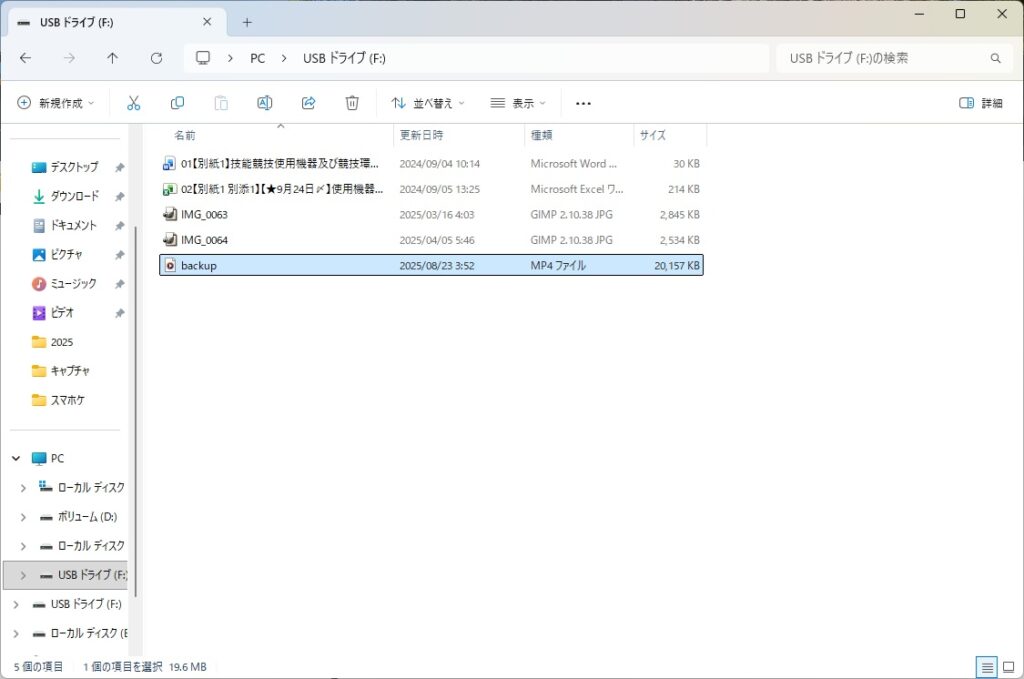Collapse the PC tree node
The image size is (1024, 679).
[x=16, y=458]
